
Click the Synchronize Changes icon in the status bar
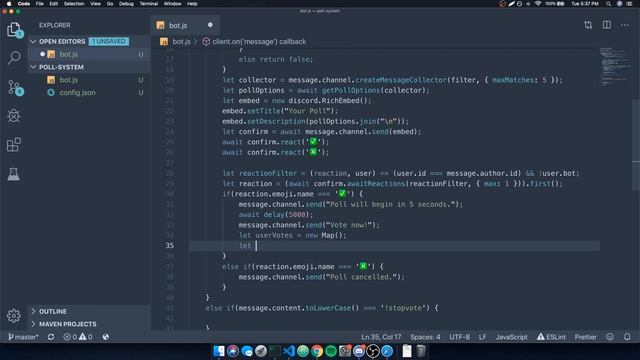(51, 337)
